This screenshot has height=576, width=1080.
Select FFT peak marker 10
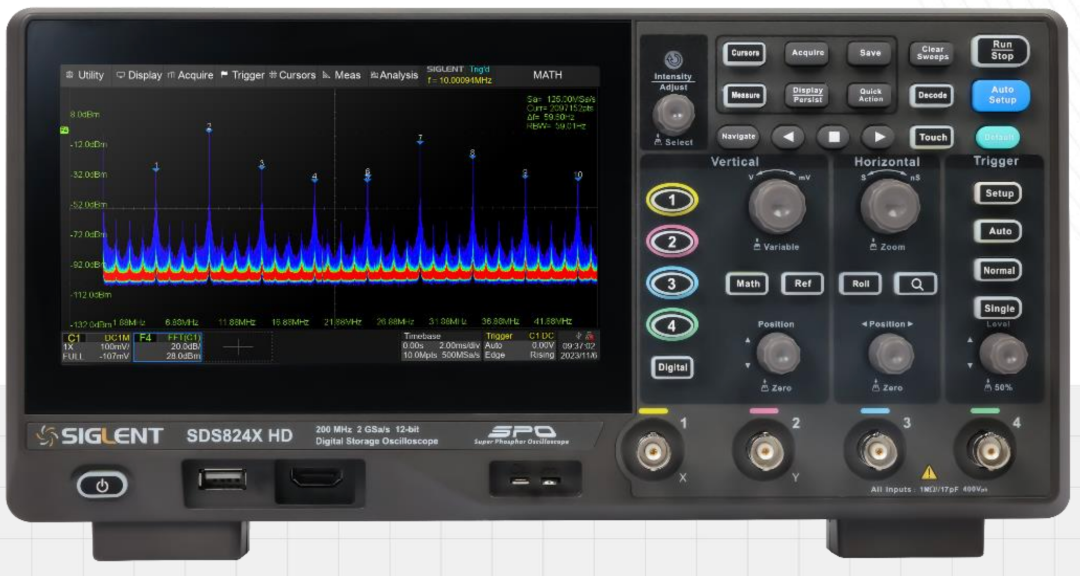pyautogui.click(x=578, y=176)
